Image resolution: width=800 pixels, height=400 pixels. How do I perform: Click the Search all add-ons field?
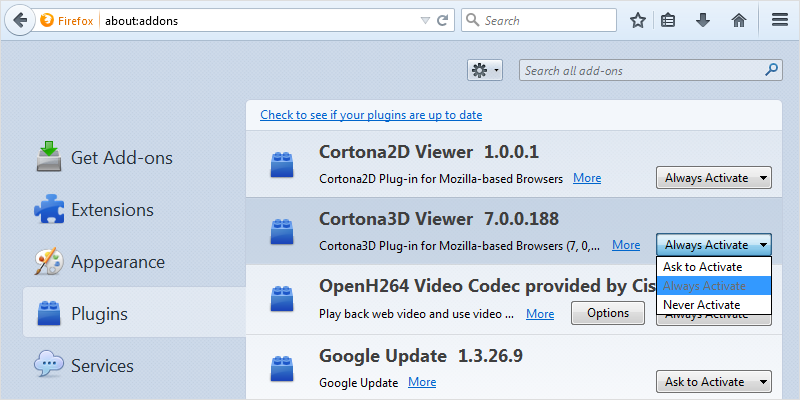click(x=651, y=70)
